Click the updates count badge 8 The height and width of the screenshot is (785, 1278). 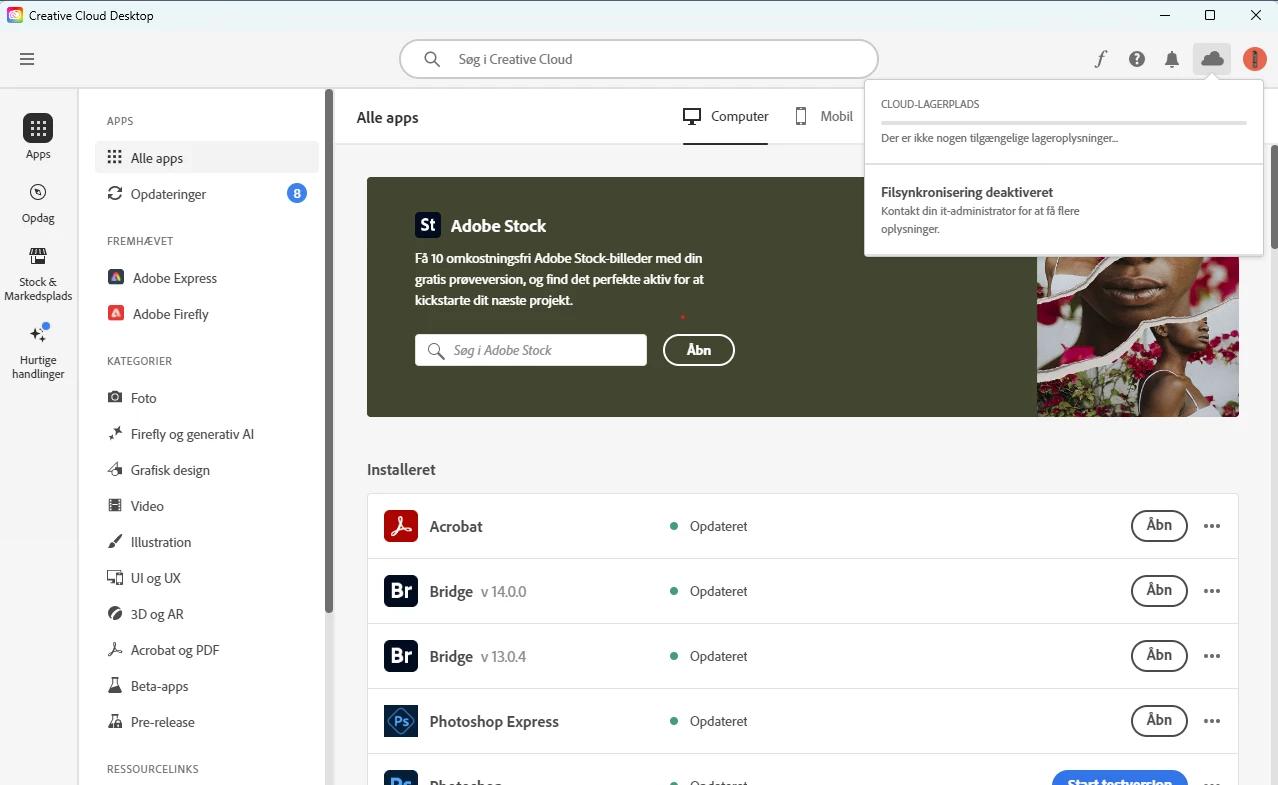click(297, 193)
